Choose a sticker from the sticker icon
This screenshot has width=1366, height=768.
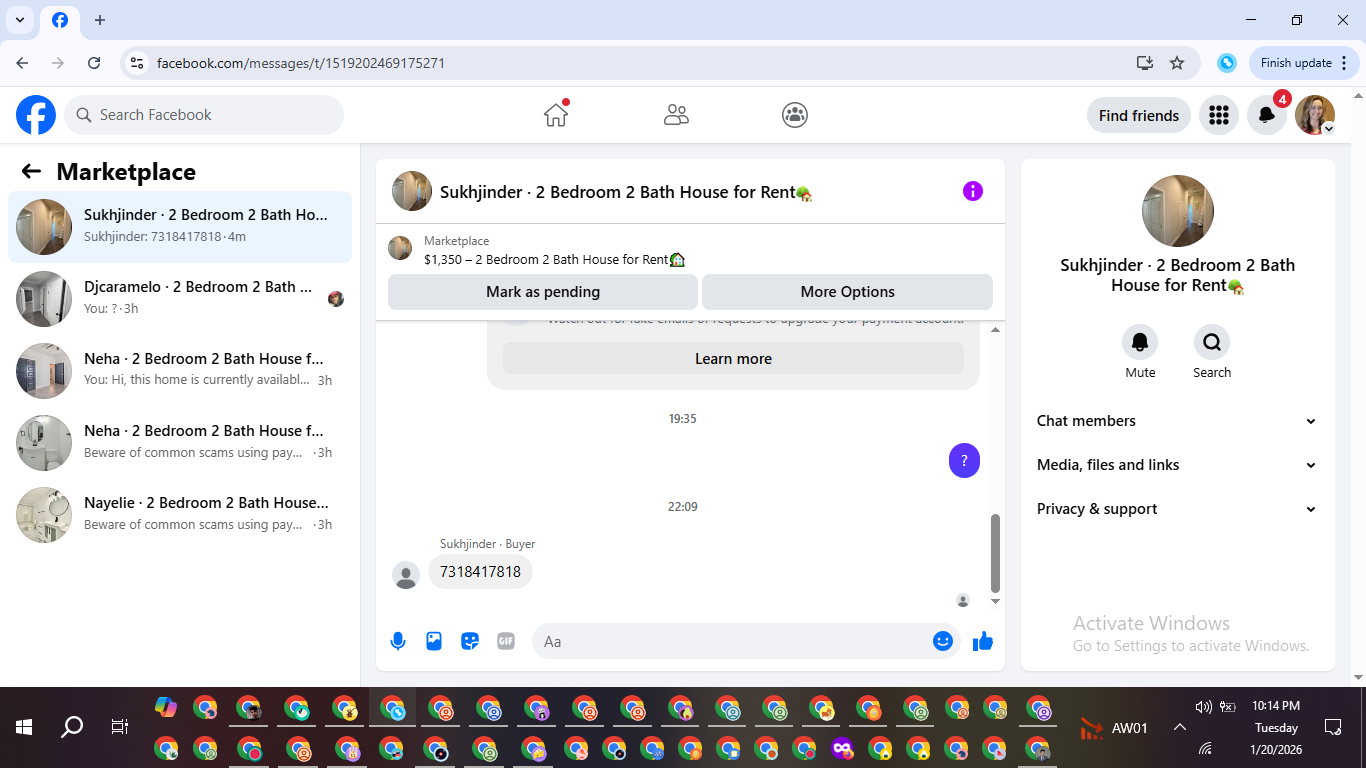470,641
